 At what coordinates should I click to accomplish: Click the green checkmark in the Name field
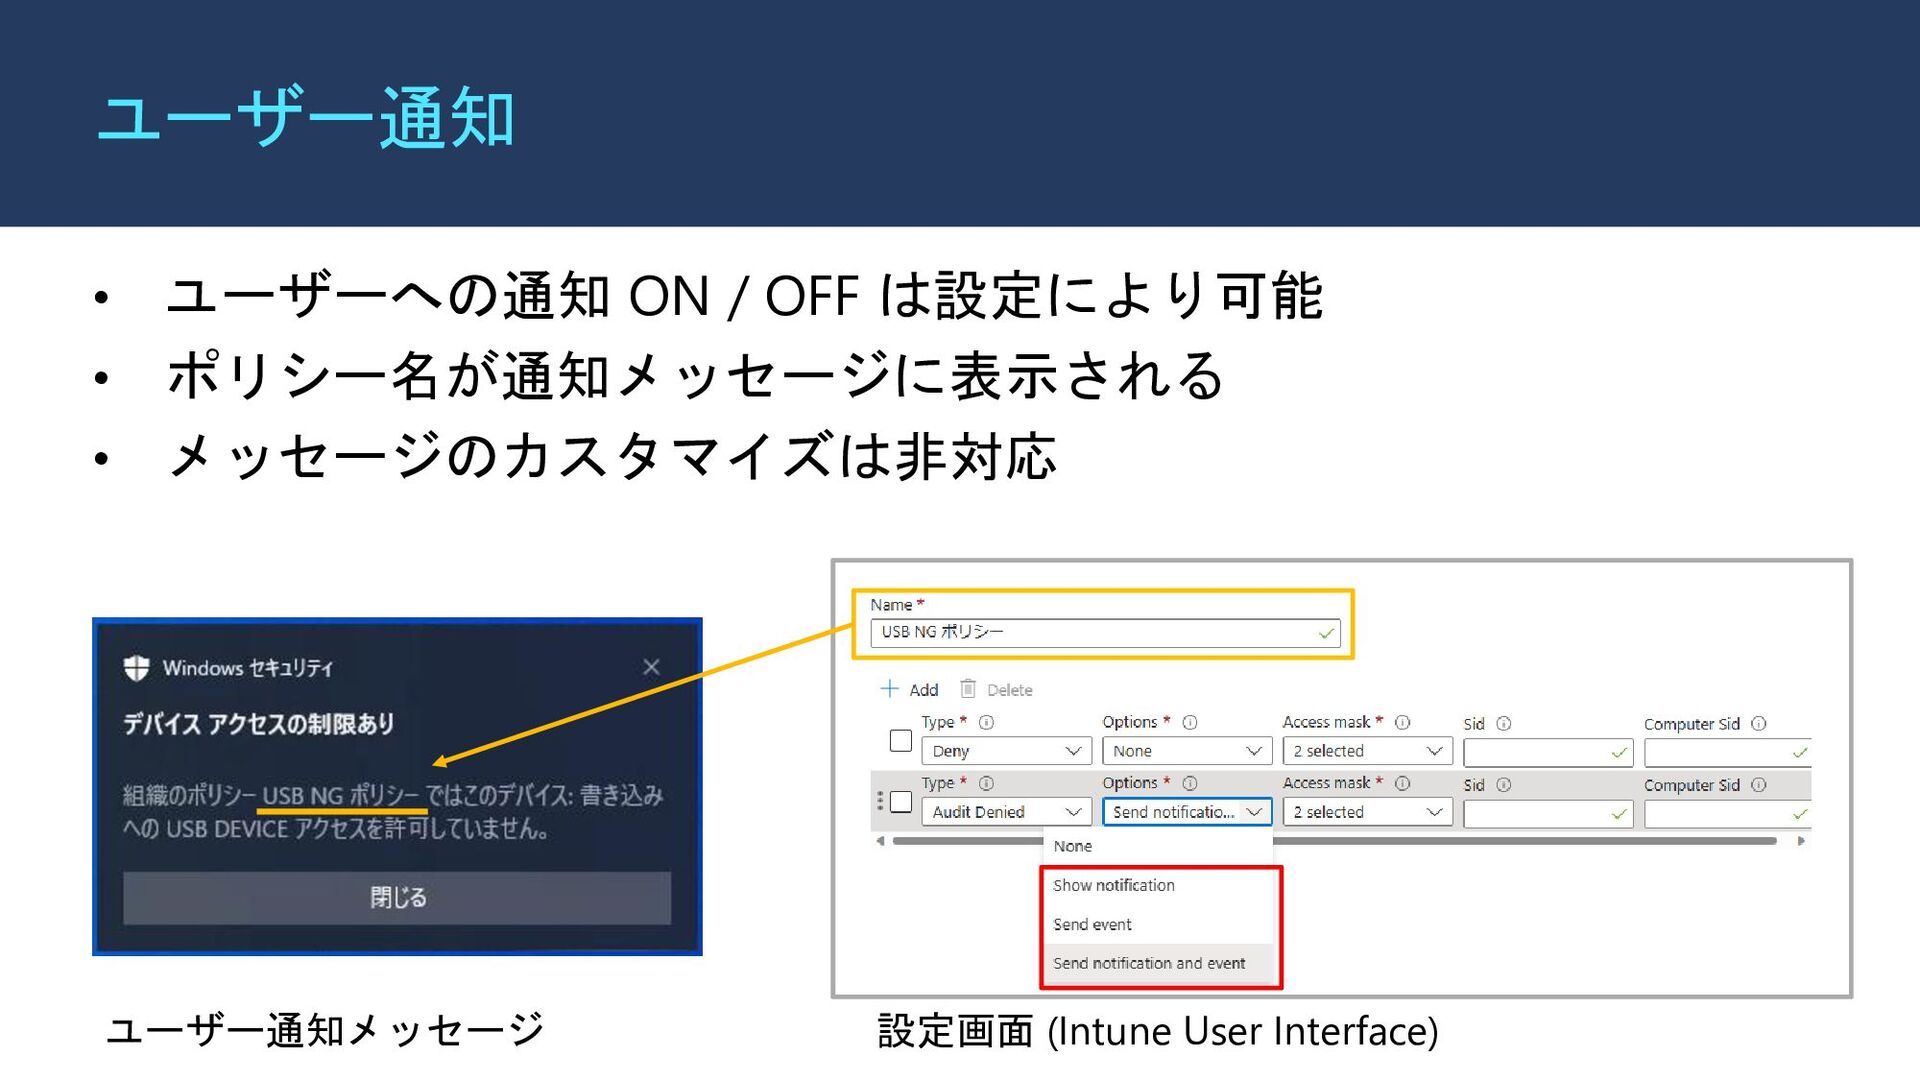pos(1326,633)
